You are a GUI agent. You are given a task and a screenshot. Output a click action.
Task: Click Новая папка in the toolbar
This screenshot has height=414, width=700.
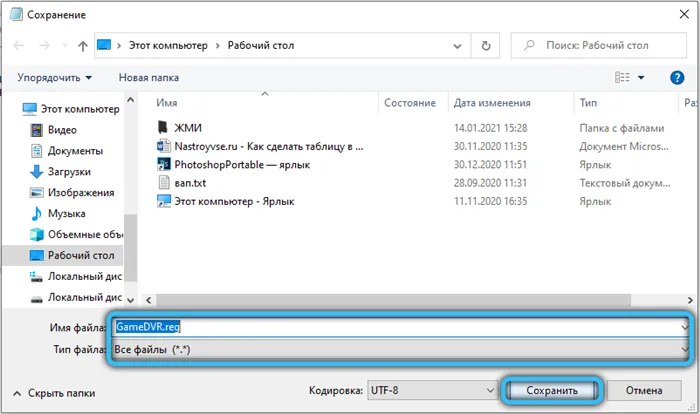[x=148, y=77]
